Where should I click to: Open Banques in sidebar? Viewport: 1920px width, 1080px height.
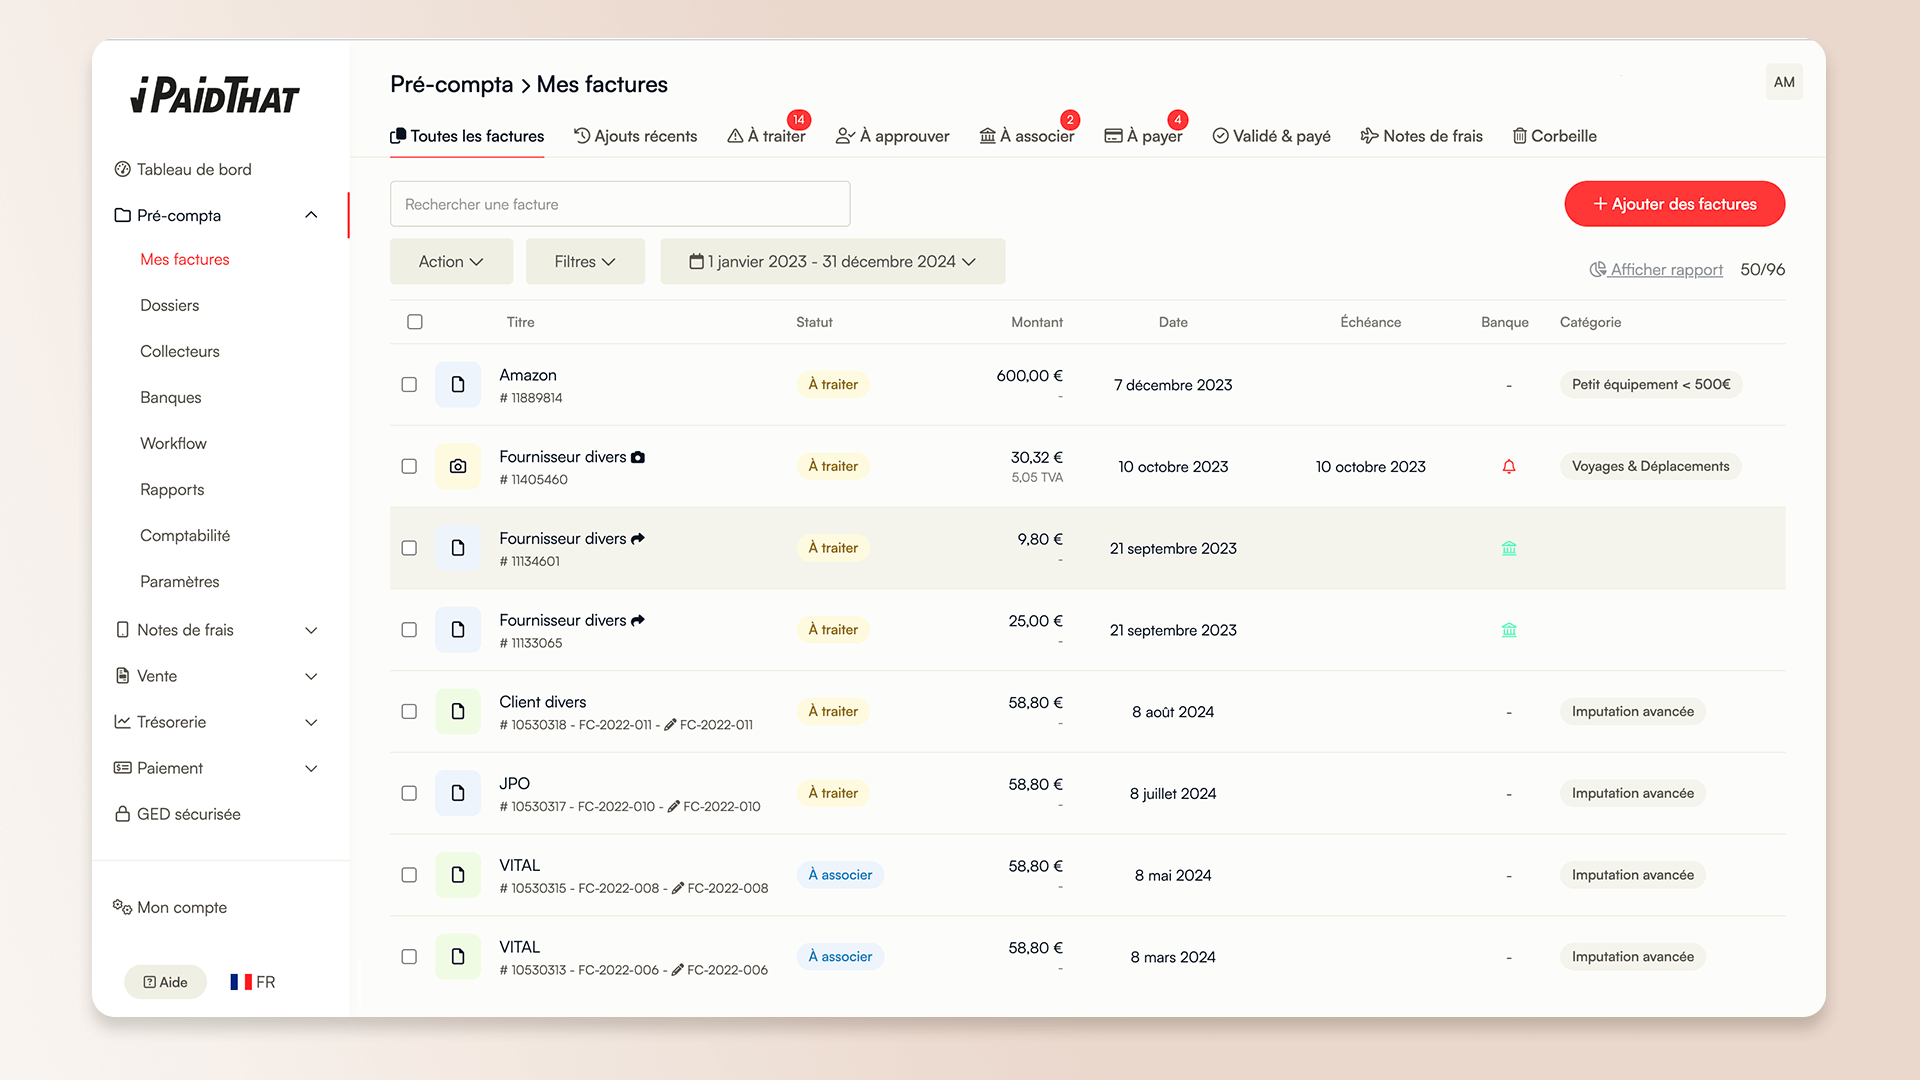point(171,397)
